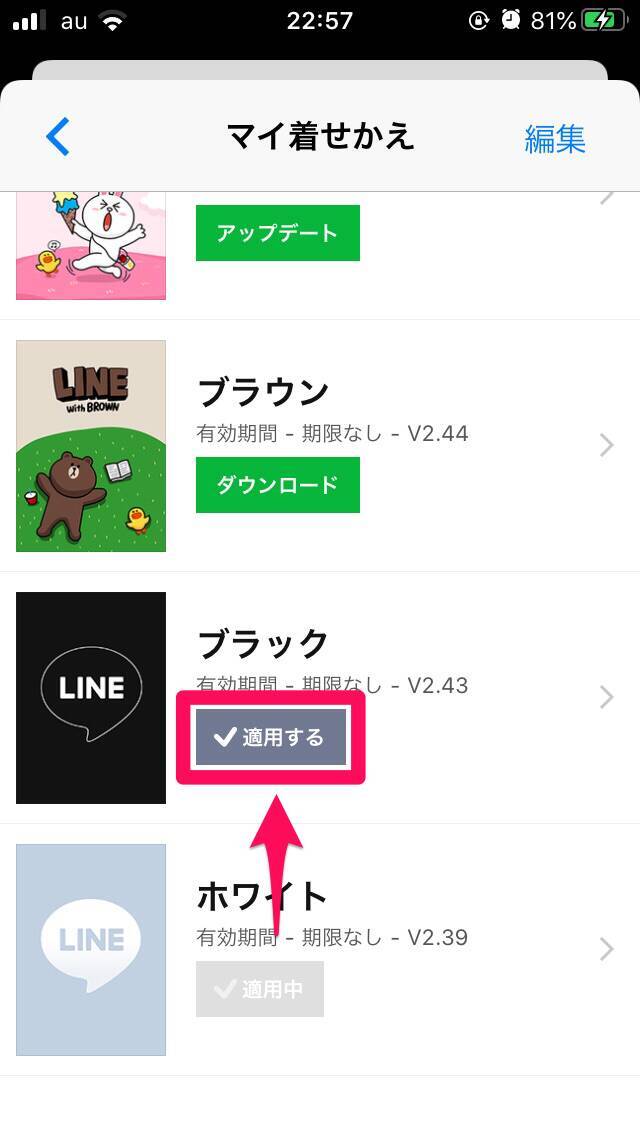The width and height of the screenshot is (640, 1136).
Task: Expand ホワイト theme details chevron
Action: (x=606, y=950)
